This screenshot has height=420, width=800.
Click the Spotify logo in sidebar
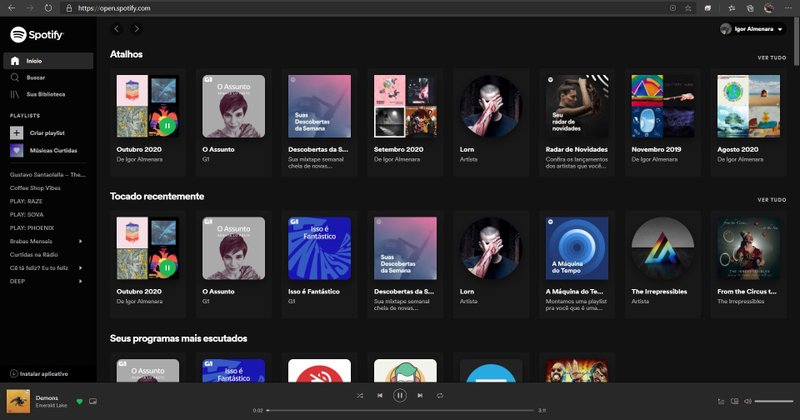[37, 35]
